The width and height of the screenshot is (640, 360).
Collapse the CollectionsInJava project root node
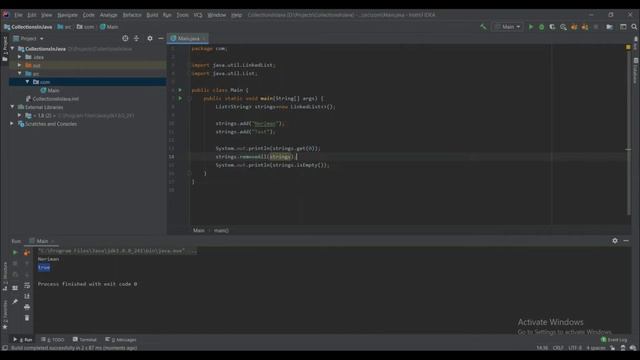pos(13,49)
